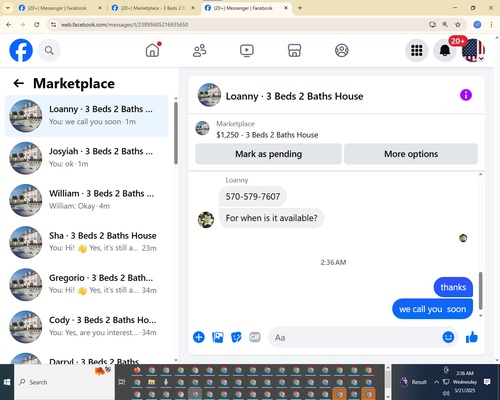Click the Windows taskbar Search box
This screenshot has height=400, width=500.
tap(64, 382)
